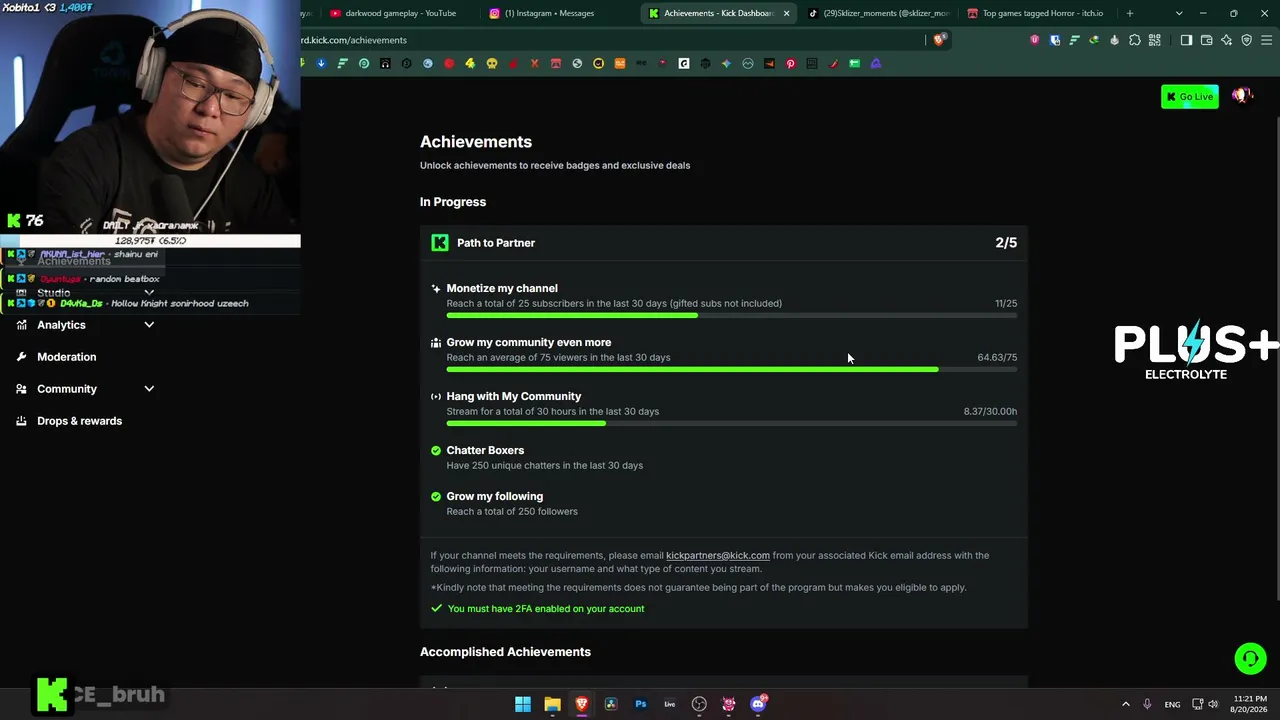Click the In Progress heading
The image size is (1280, 720).
(x=453, y=202)
